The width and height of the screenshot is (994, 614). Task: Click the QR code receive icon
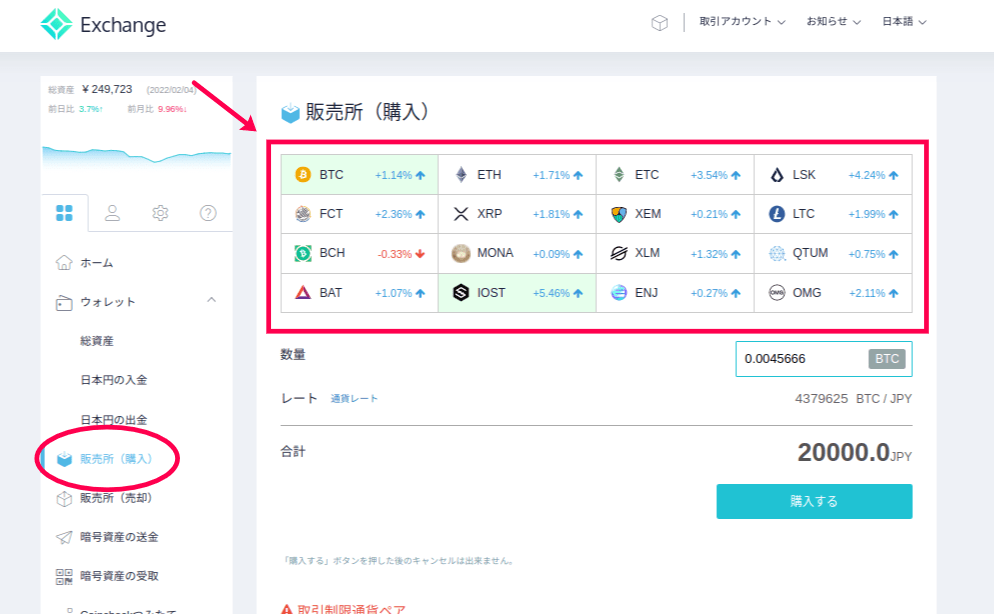[x=64, y=577]
